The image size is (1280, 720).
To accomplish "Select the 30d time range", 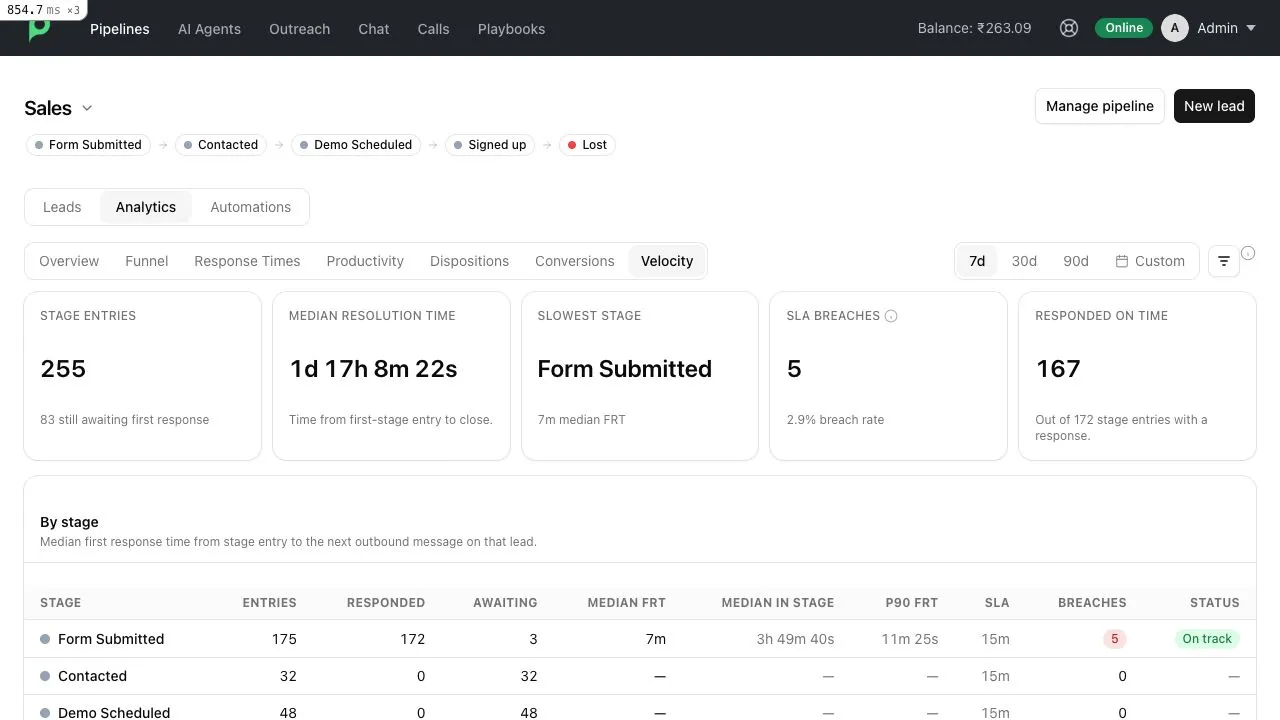I will pyautogui.click(x=1024, y=261).
